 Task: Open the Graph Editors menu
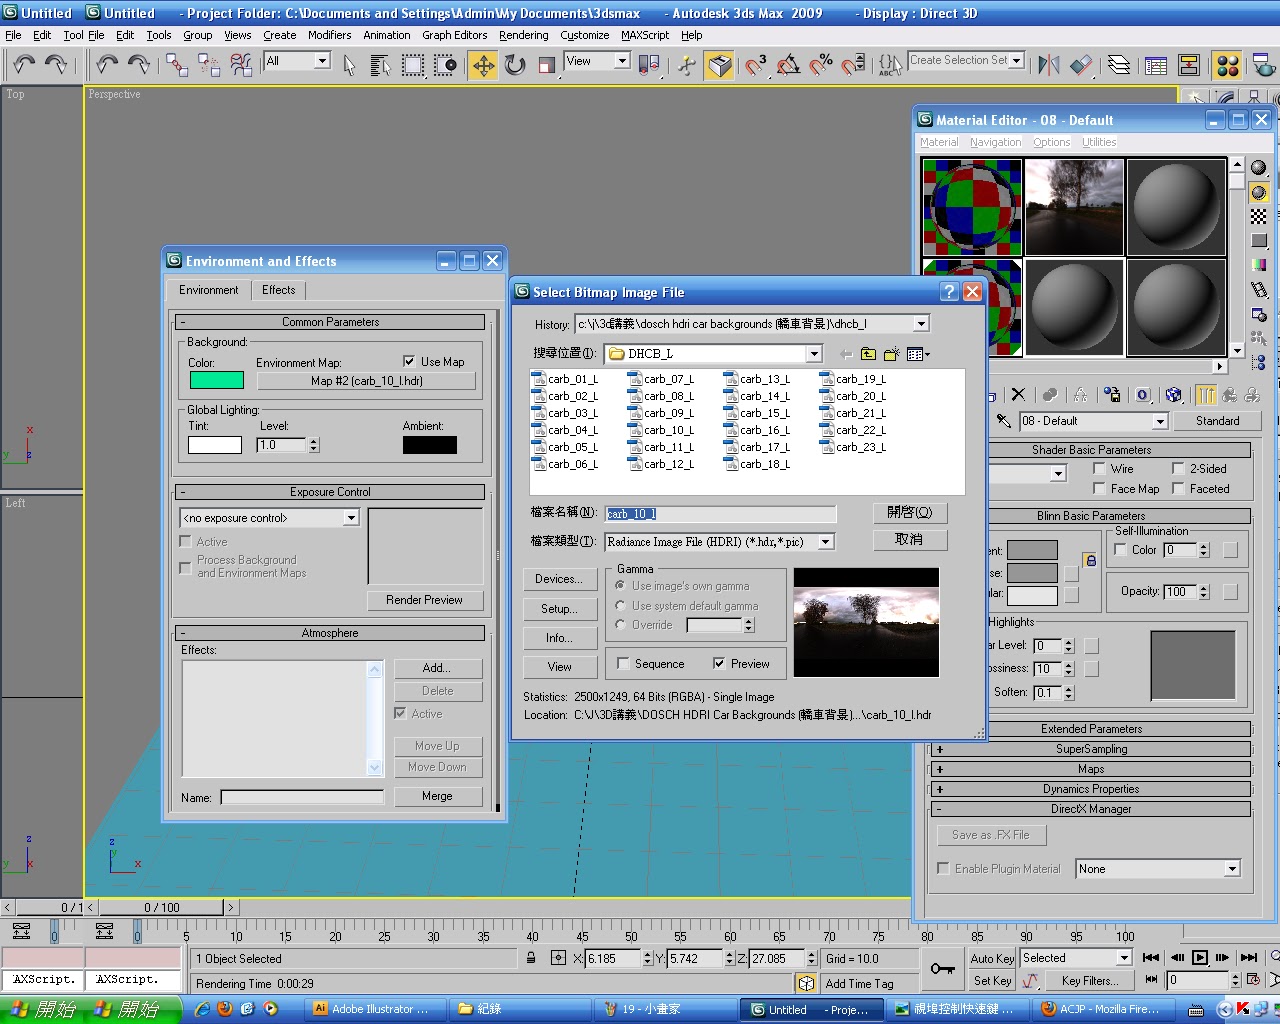point(455,35)
